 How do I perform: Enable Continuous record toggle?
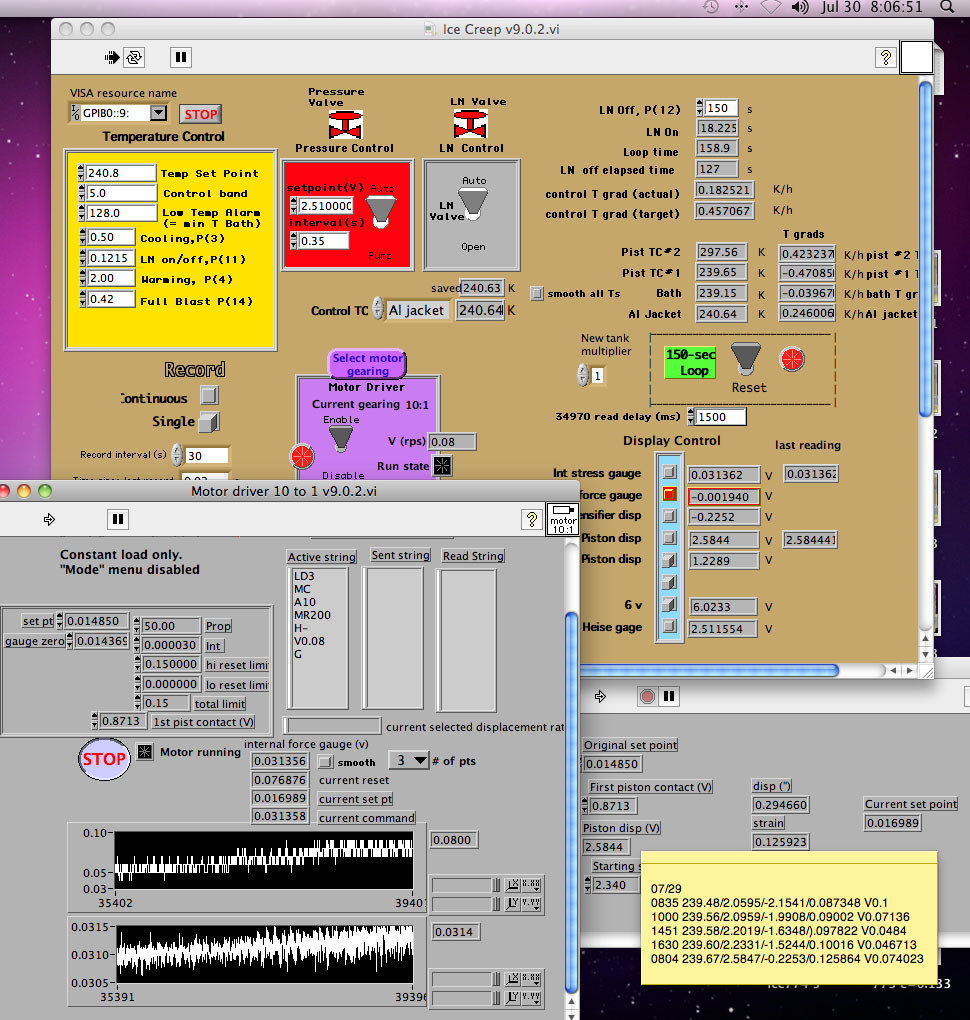209,396
